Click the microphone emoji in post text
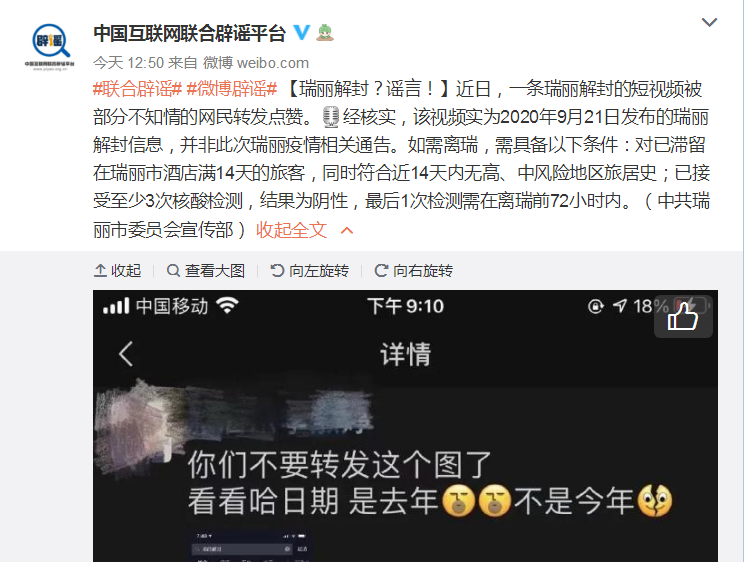This screenshot has height=562, width=744. [x=331, y=117]
